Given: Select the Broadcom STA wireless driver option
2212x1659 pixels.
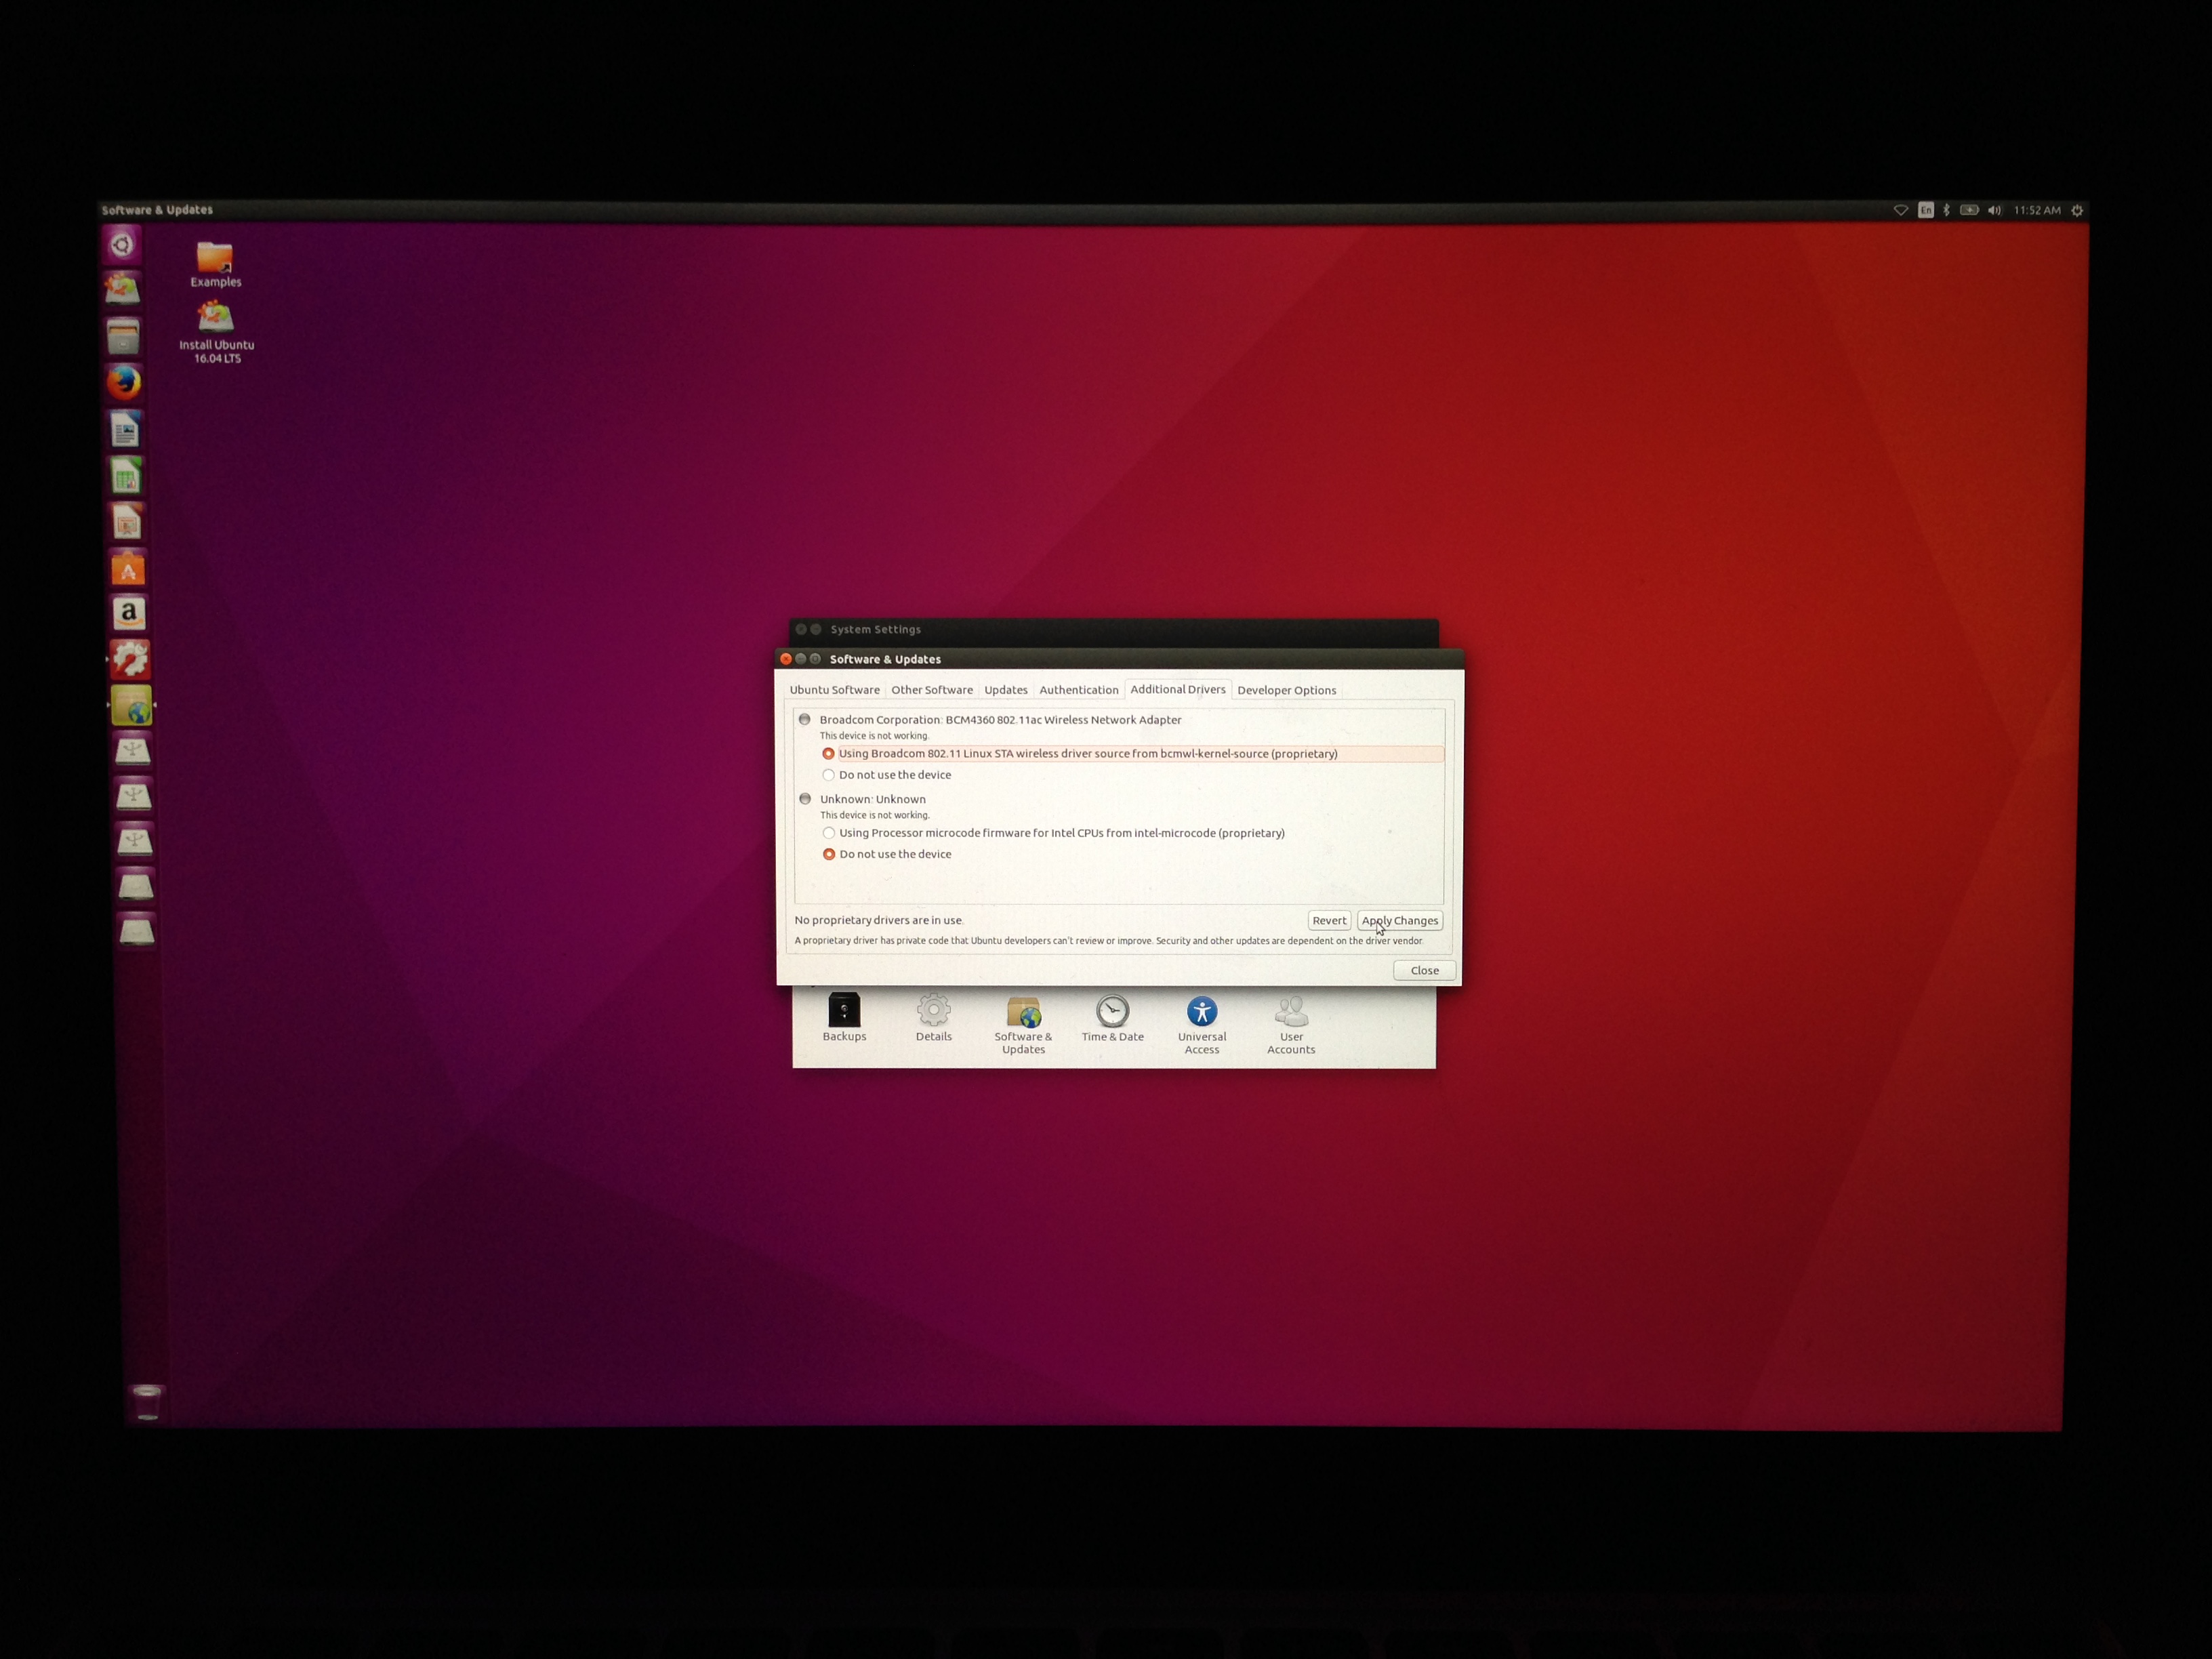Looking at the screenshot, I should (x=829, y=754).
